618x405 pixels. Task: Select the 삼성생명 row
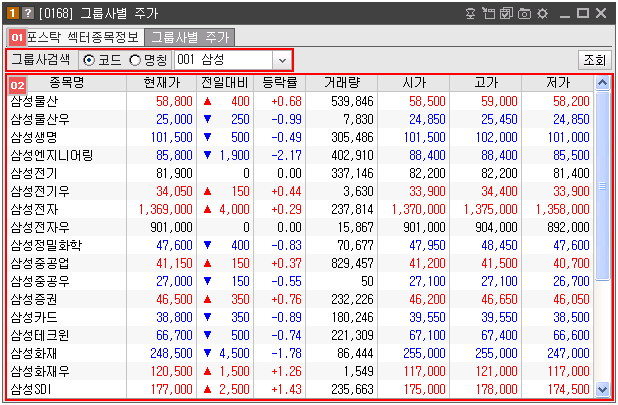pyautogui.click(x=301, y=137)
